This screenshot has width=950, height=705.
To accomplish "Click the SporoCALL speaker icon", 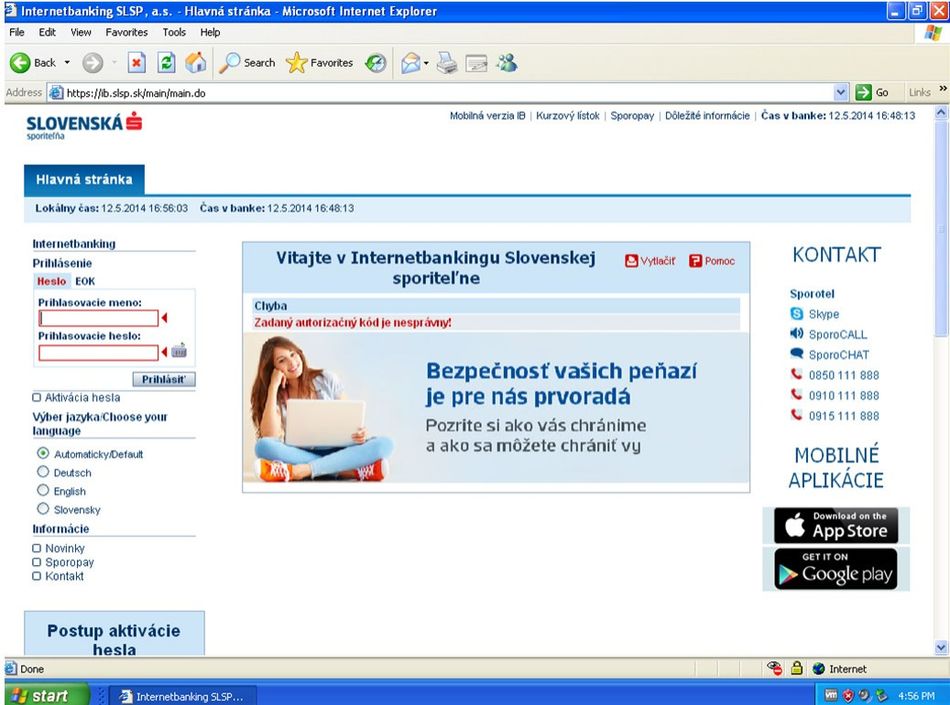I will (x=797, y=334).
